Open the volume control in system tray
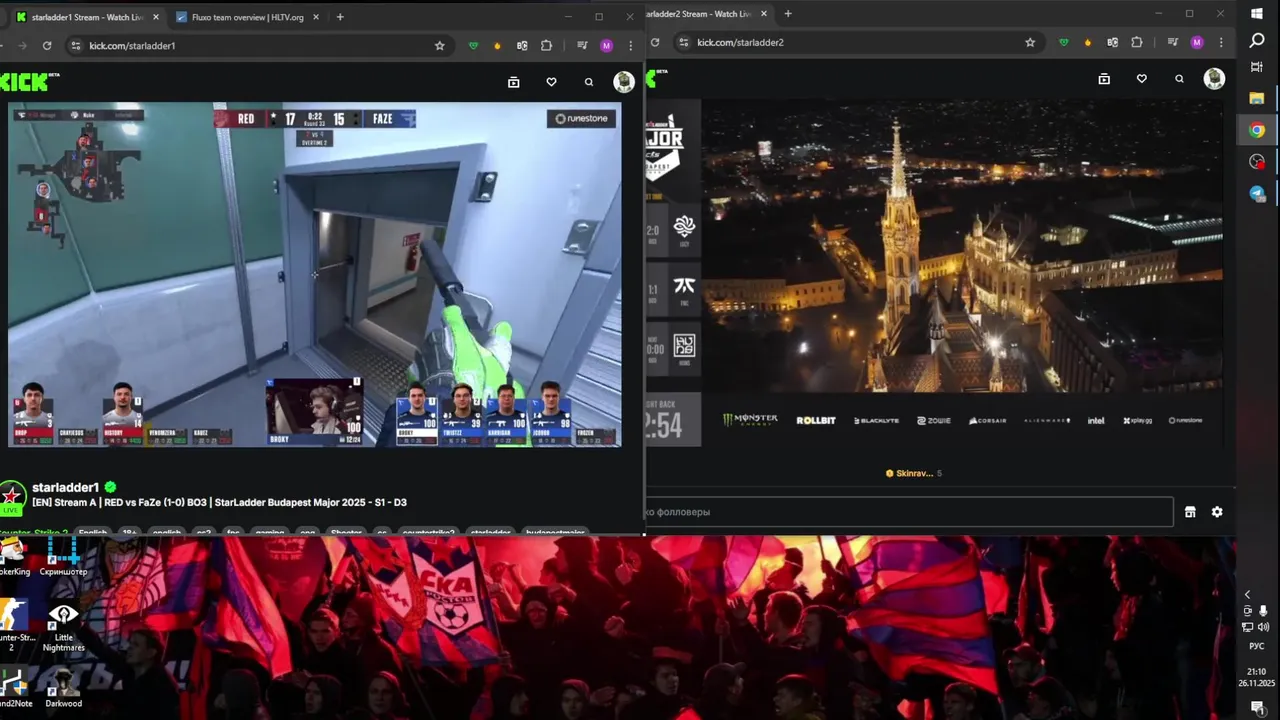 coord(1263,627)
